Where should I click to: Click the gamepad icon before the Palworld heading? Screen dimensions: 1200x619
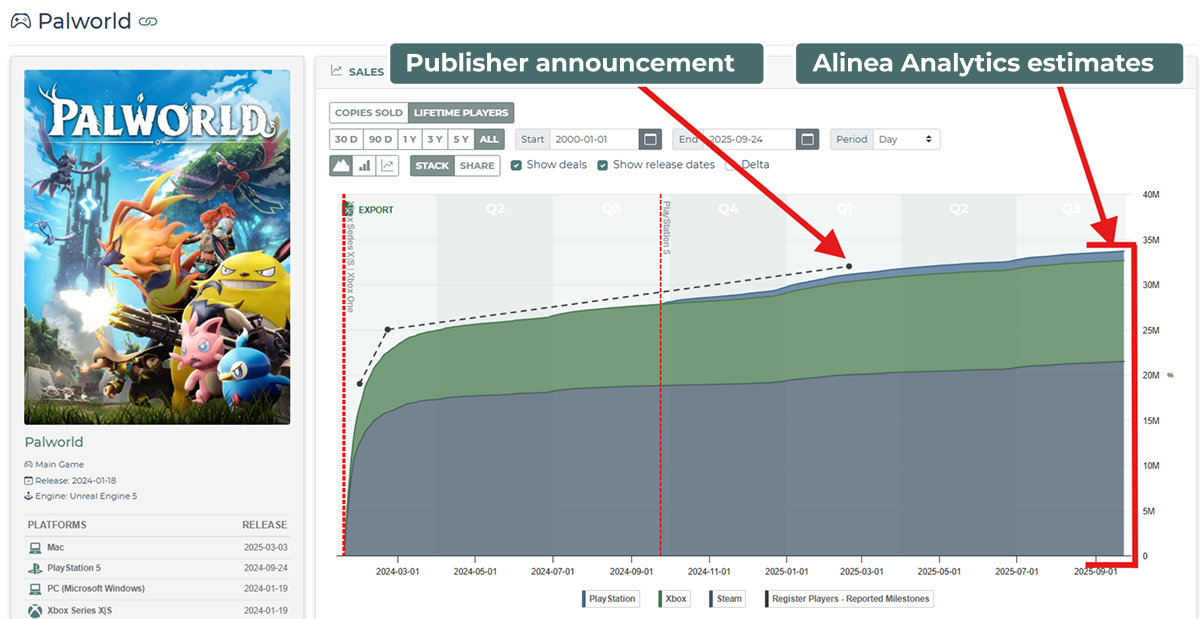tap(20, 21)
